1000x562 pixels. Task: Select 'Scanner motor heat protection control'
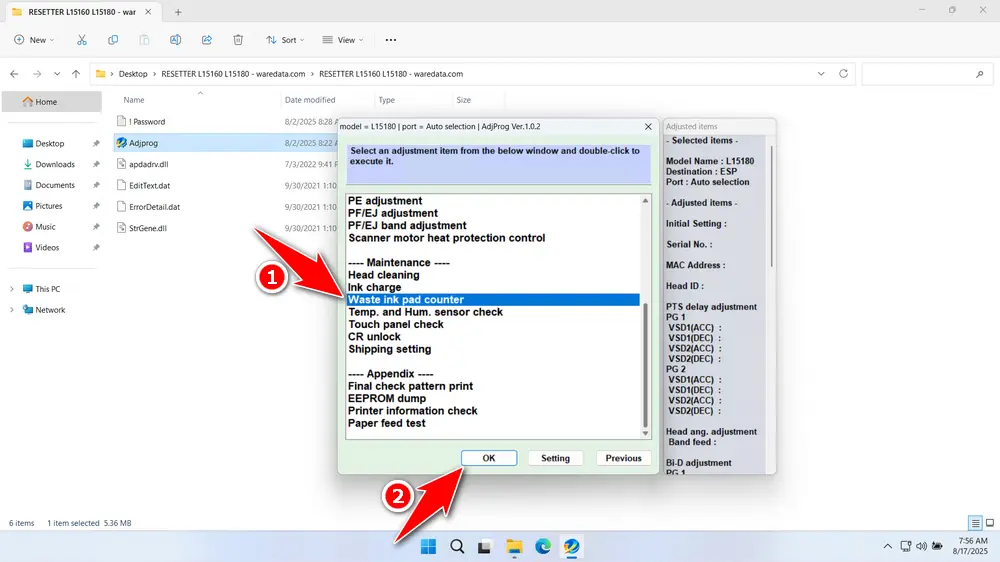446,238
